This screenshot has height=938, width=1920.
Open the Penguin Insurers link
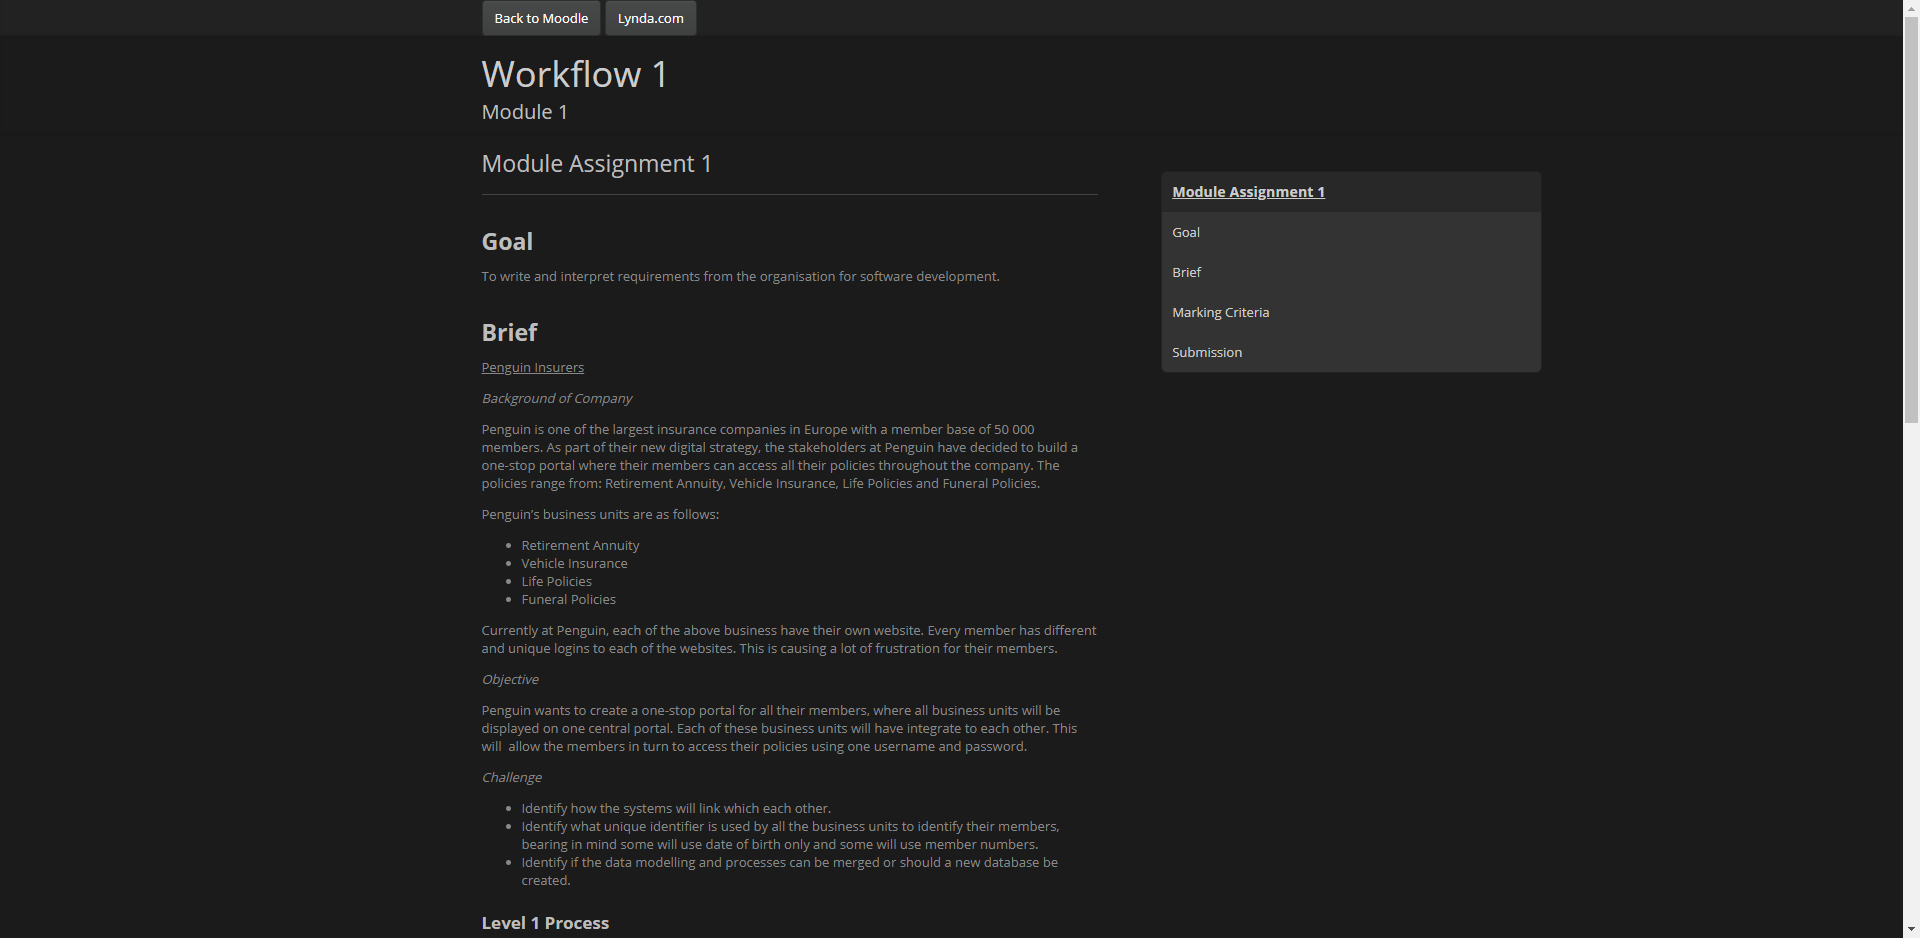coord(532,367)
